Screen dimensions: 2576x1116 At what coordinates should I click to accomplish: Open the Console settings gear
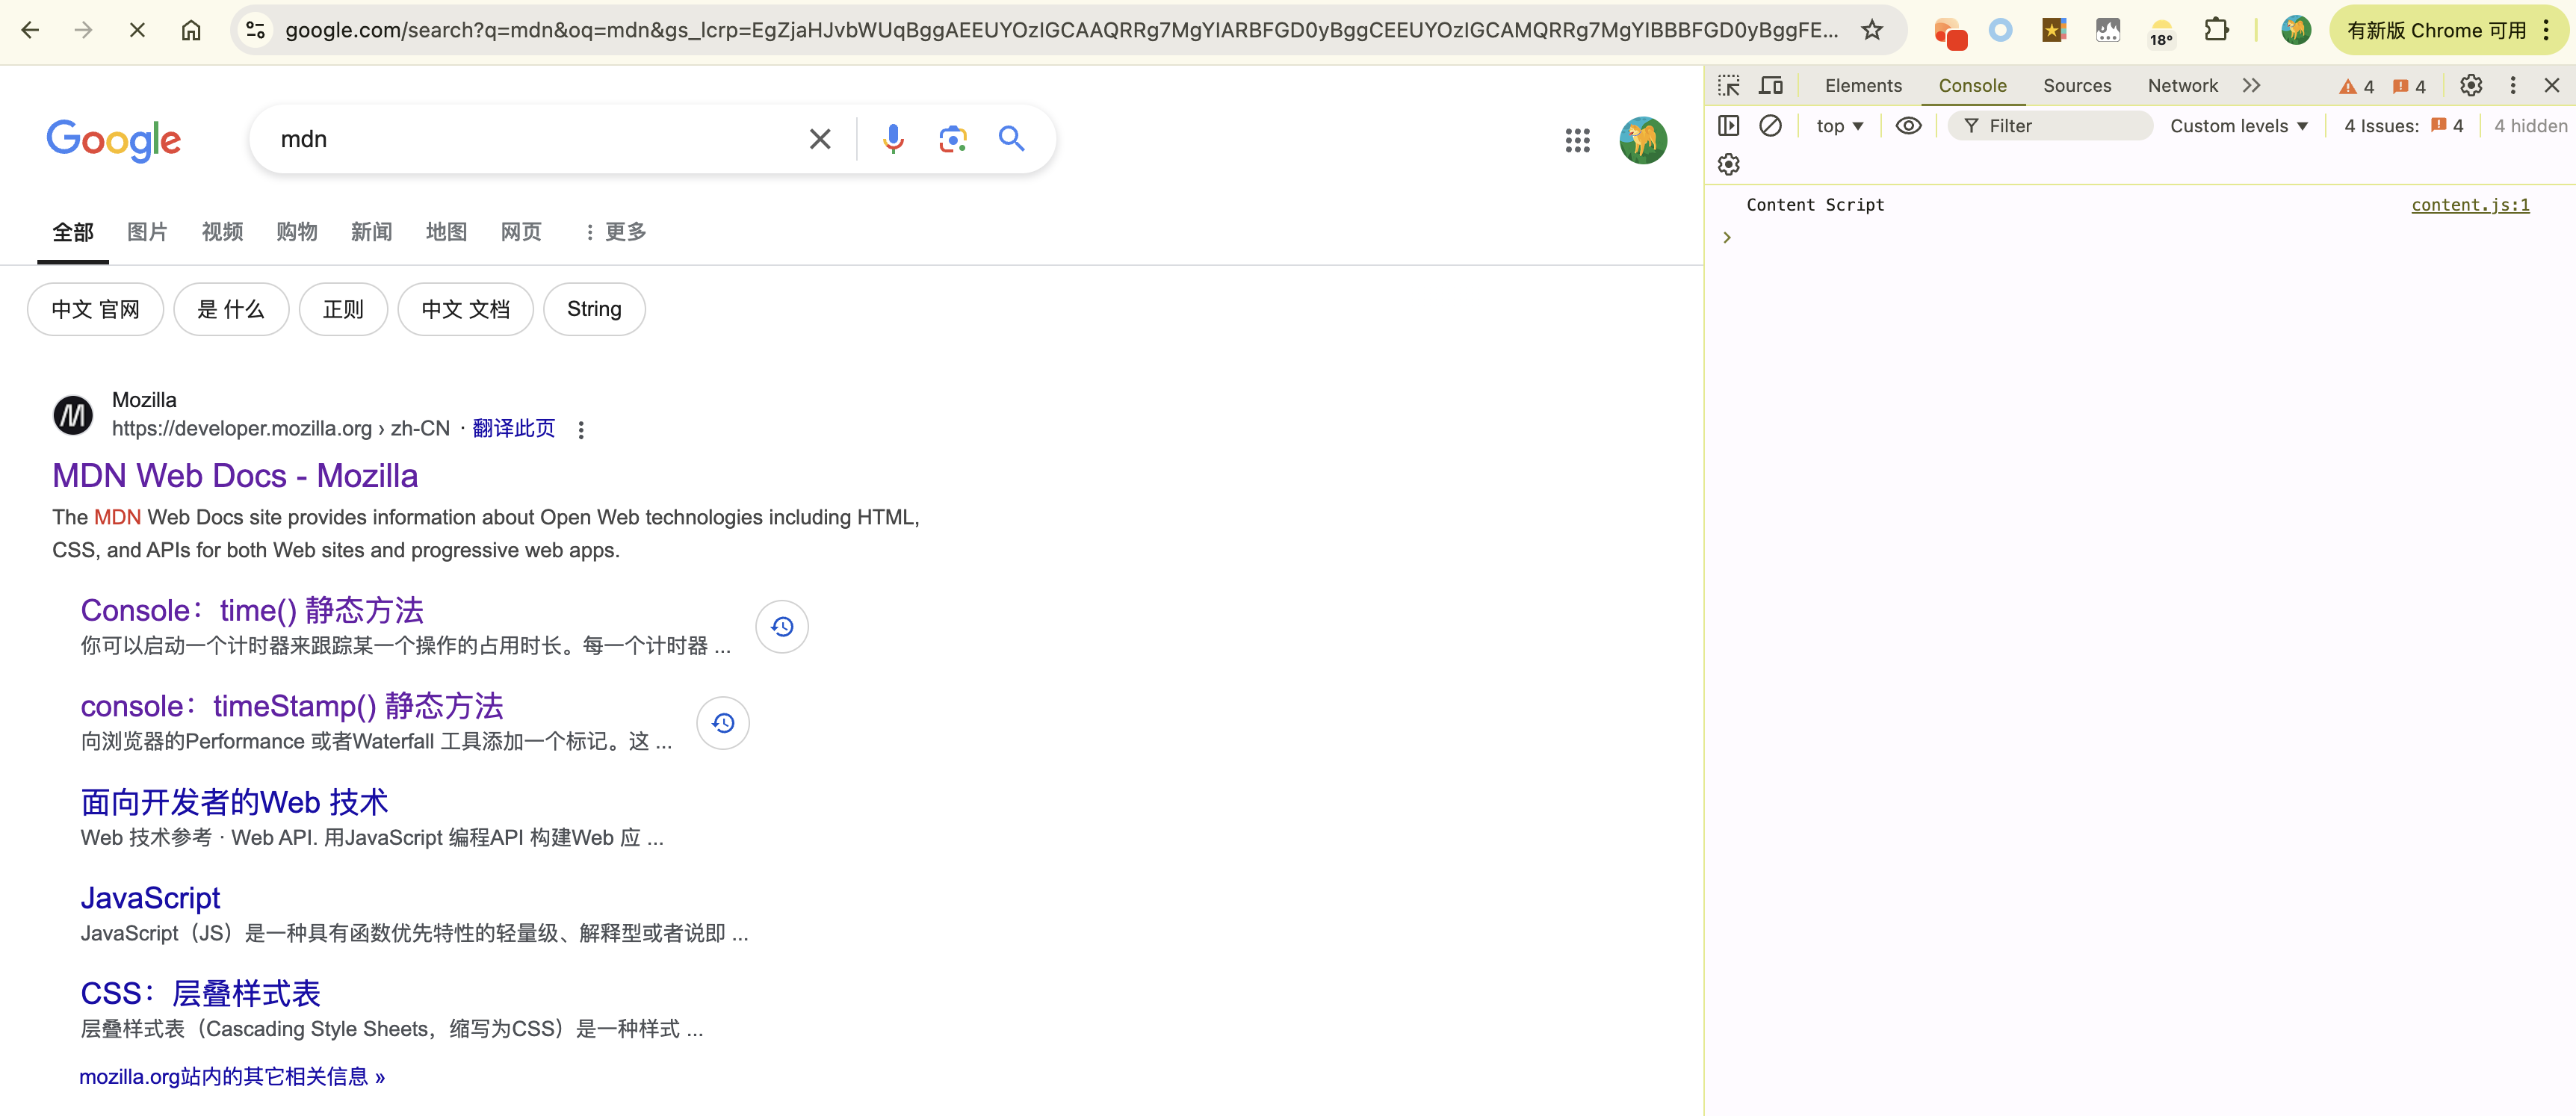[x=1729, y=164]
